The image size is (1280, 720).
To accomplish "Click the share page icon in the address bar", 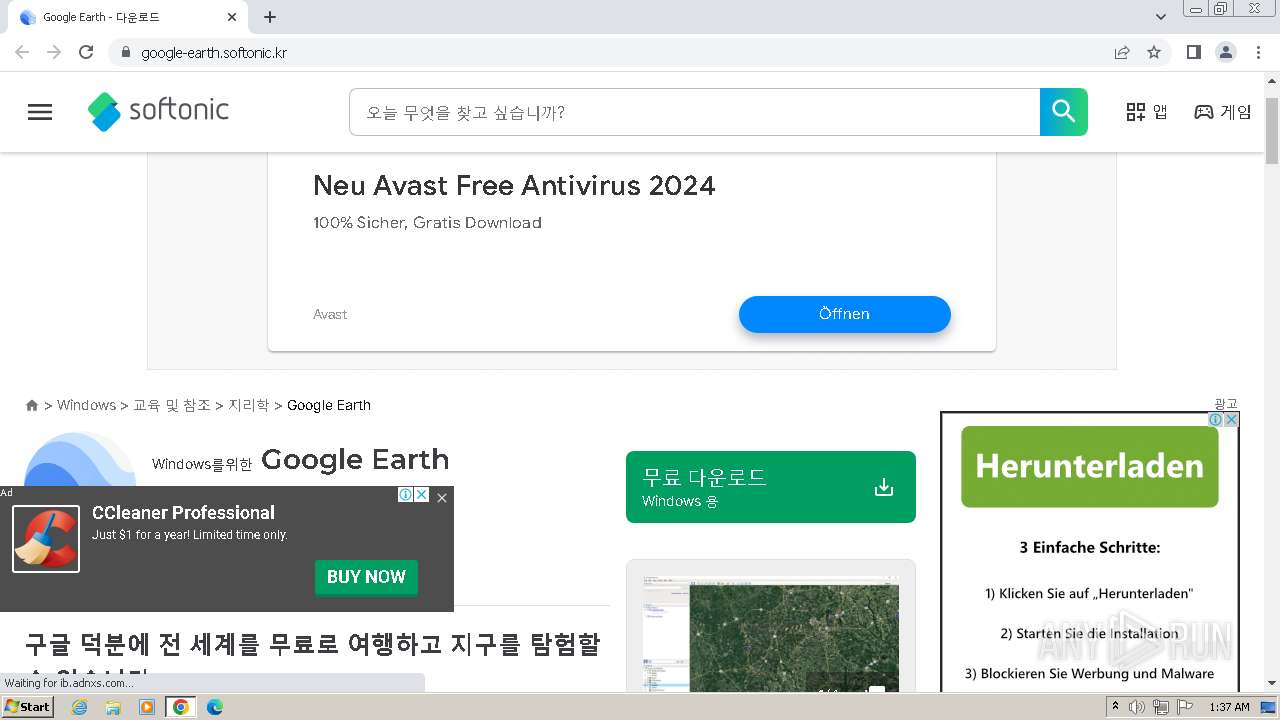I will click(1122, 52).
